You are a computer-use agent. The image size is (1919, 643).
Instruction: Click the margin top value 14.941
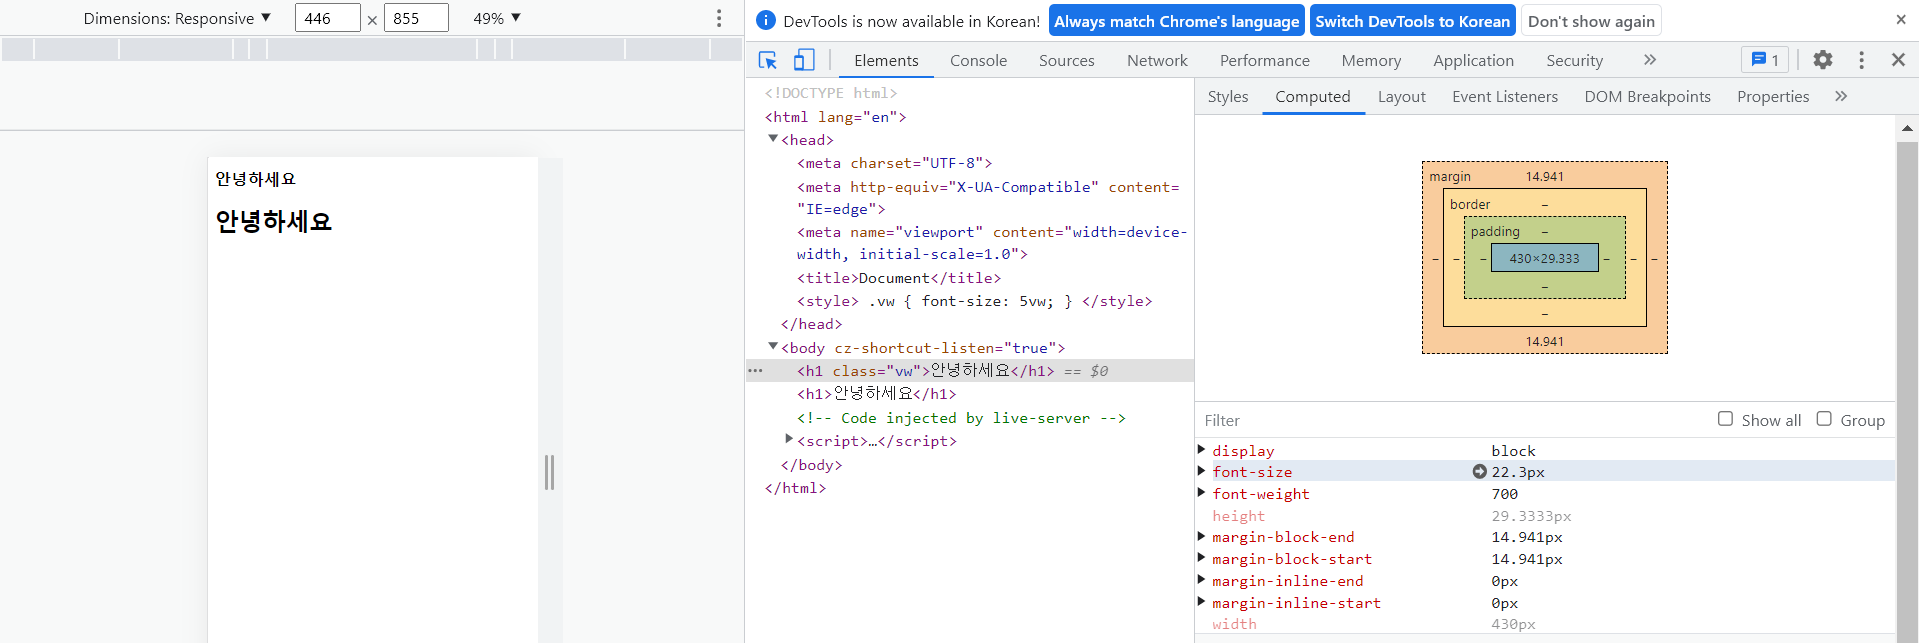(1544, 177)
